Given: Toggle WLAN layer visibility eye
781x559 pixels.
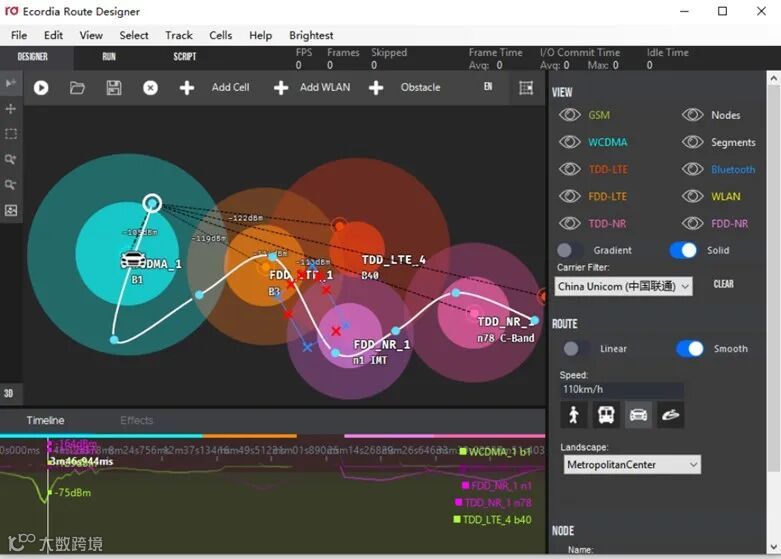Looking at the screenshot, I should [692, 196].
